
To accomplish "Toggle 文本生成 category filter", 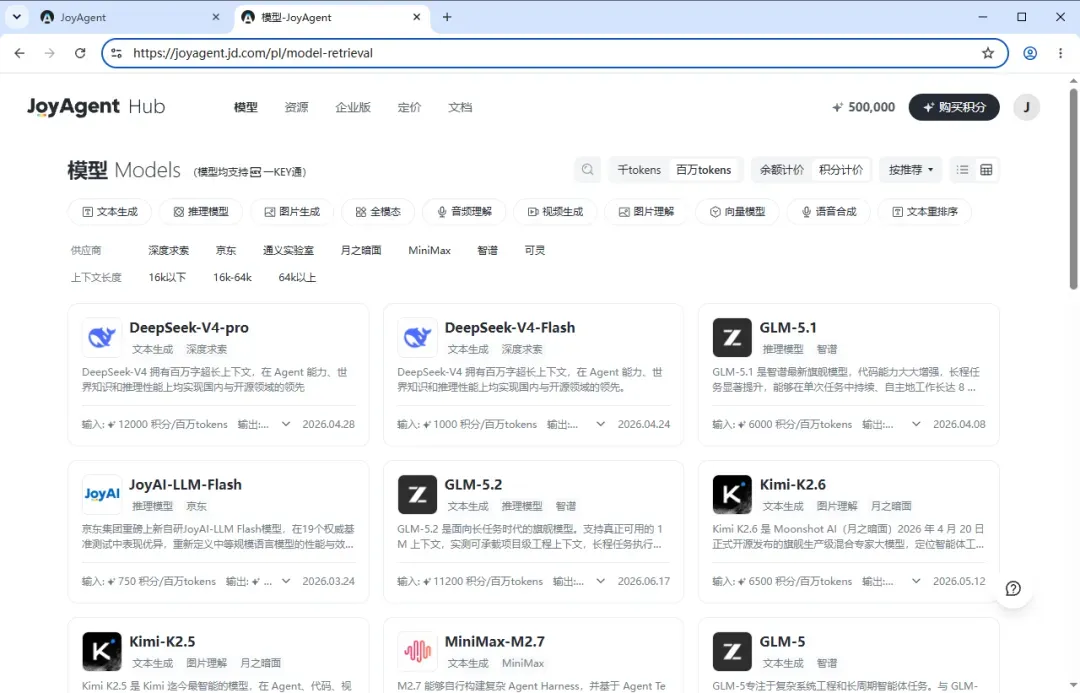I will pos(110,211).
